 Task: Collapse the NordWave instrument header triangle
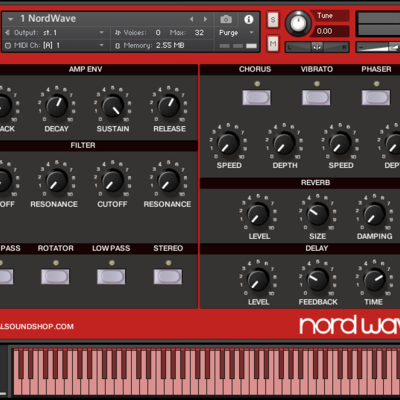[x=10, y=19]
